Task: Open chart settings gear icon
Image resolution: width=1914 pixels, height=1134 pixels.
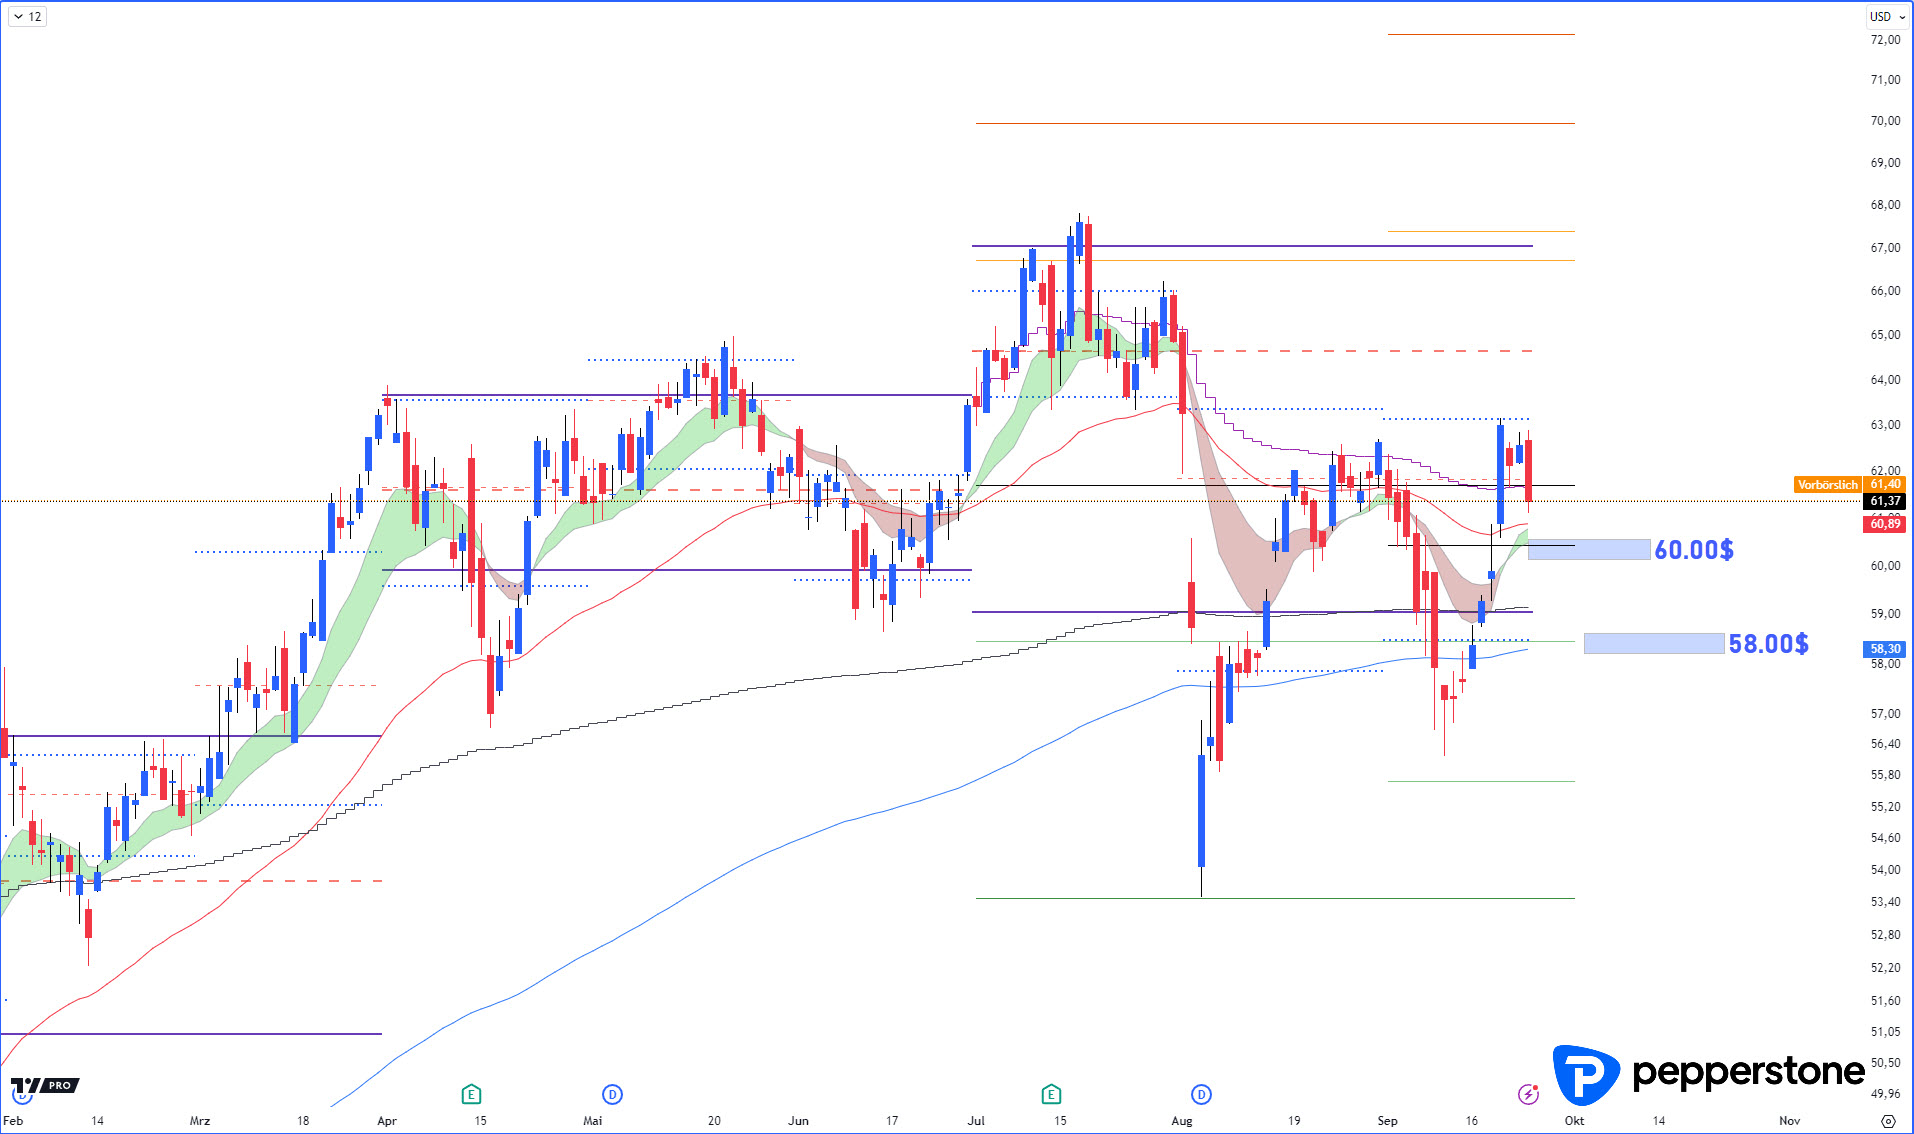Action: (1888, 1121)
